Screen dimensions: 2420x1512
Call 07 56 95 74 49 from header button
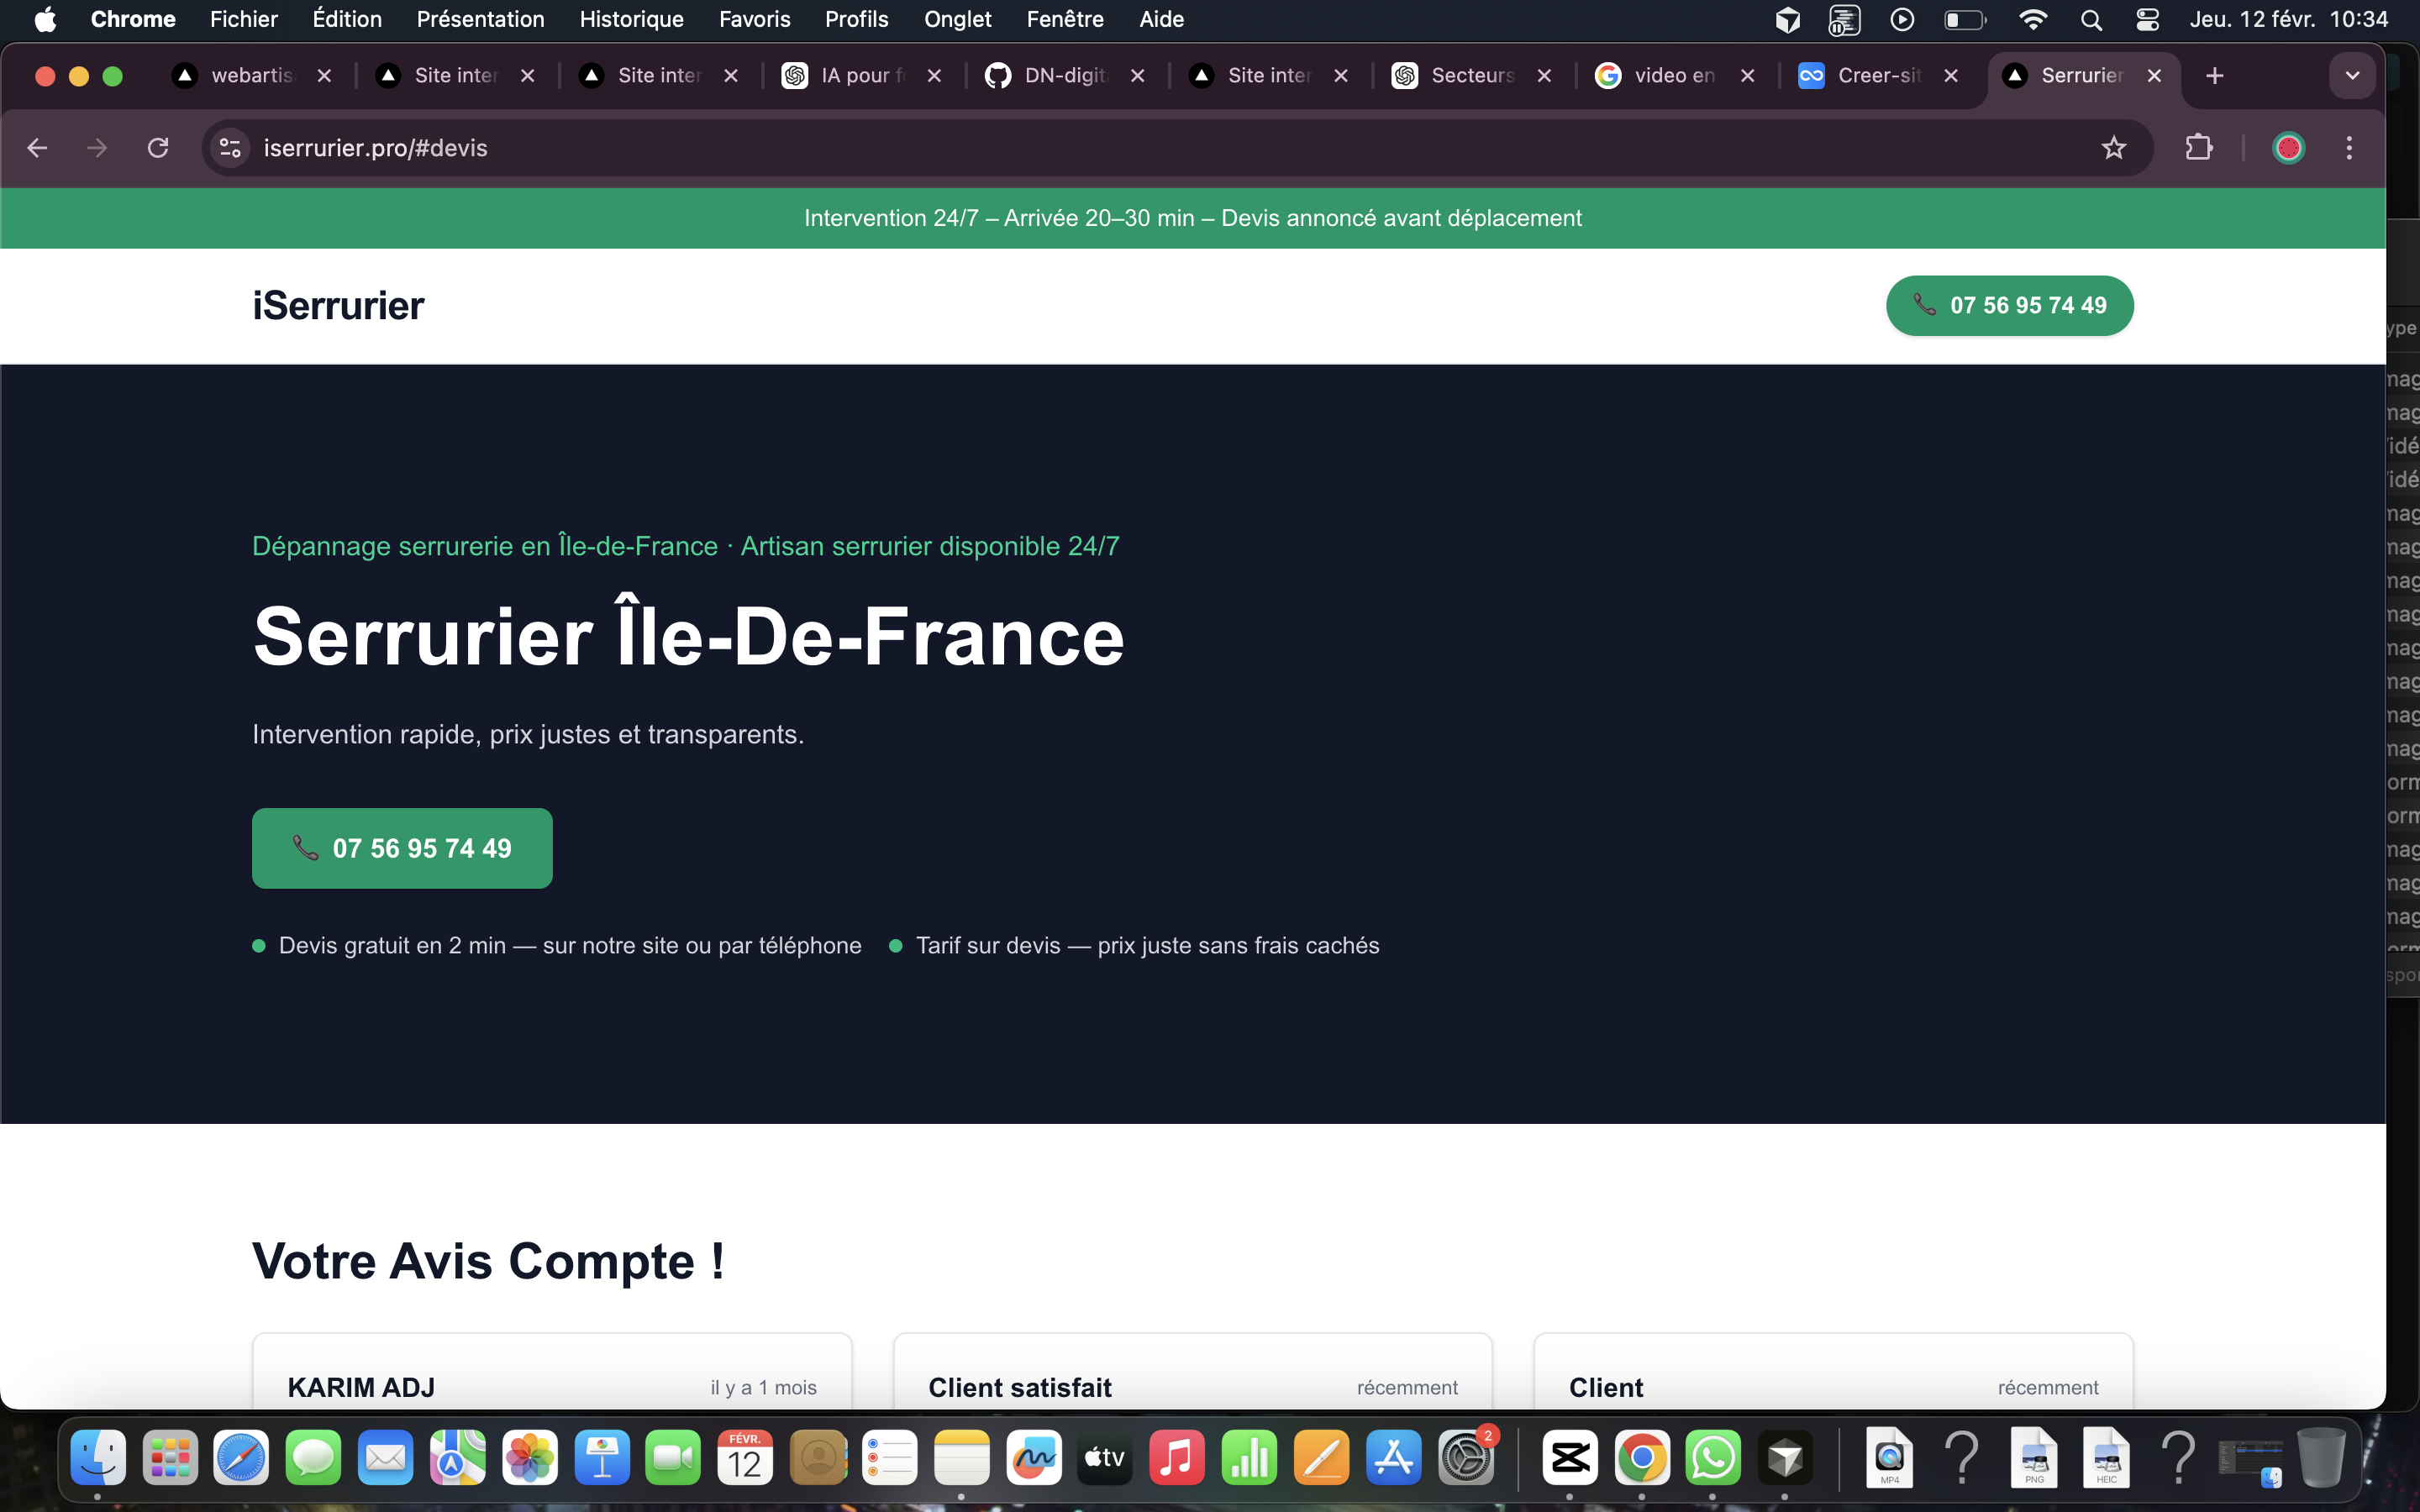[x=2009, y=305]
